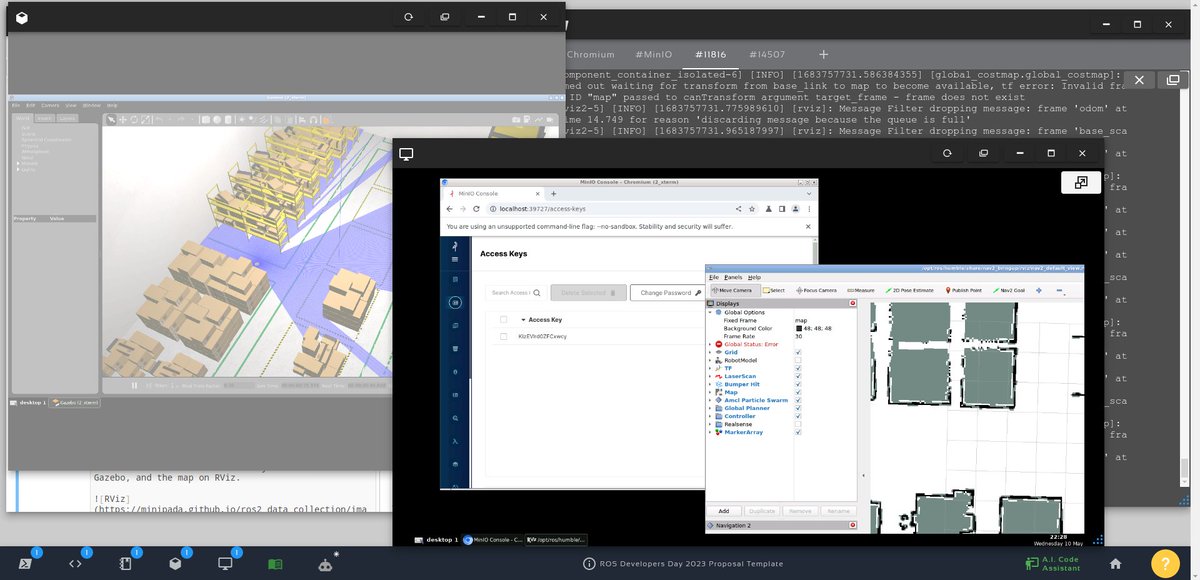Switch to the #MinIO terminal tab
This screenshot has width=1200, height=580.
coord(655,54)
